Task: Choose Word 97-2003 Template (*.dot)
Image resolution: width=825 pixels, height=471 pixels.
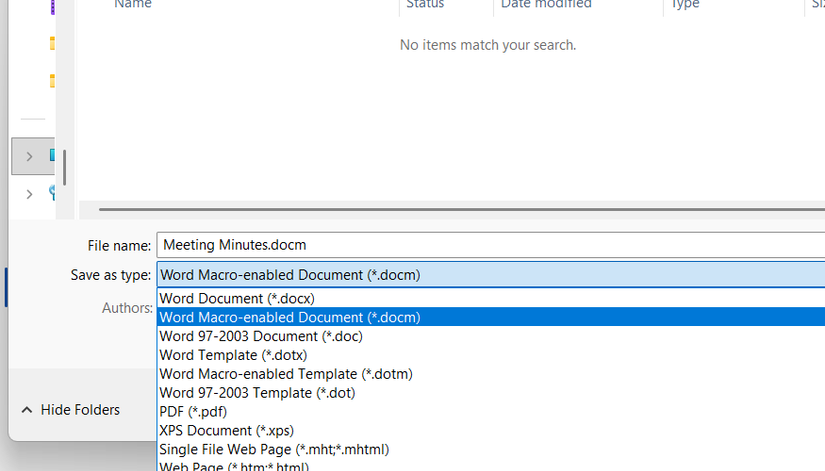Action: 491,393
